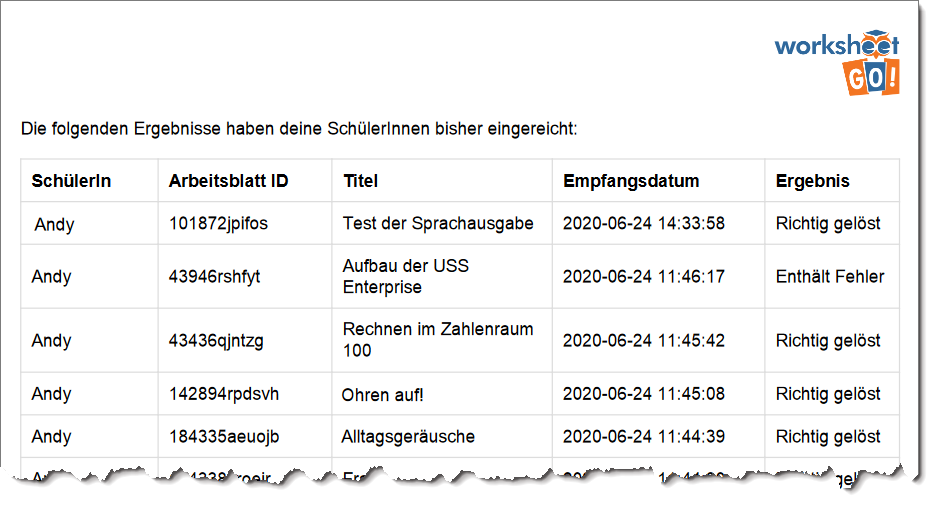Image resolution: width=938 pixels, height=512 pixels.
Task: Click the intro text about submitted results
Action: click(299, 129)
